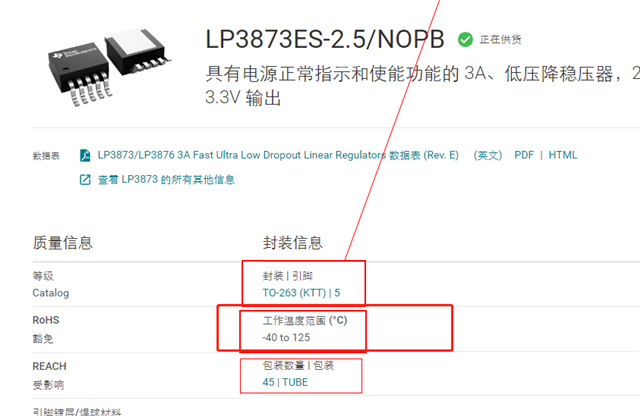Click the 45 | TUBE packaging link

285,382
